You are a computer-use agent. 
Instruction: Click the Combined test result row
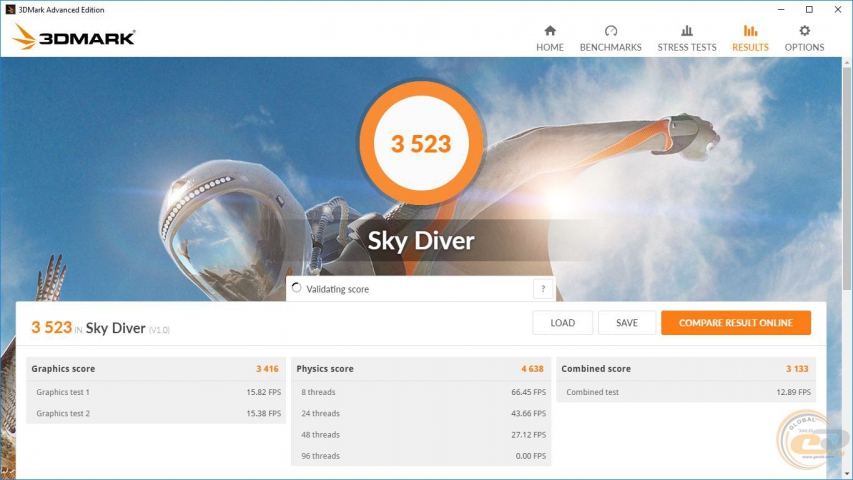click(x=686, y=392)
